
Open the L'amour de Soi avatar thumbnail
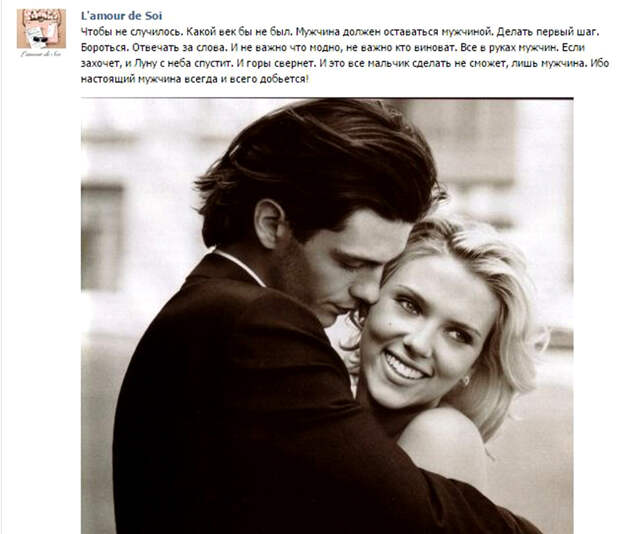click(41, 29)
